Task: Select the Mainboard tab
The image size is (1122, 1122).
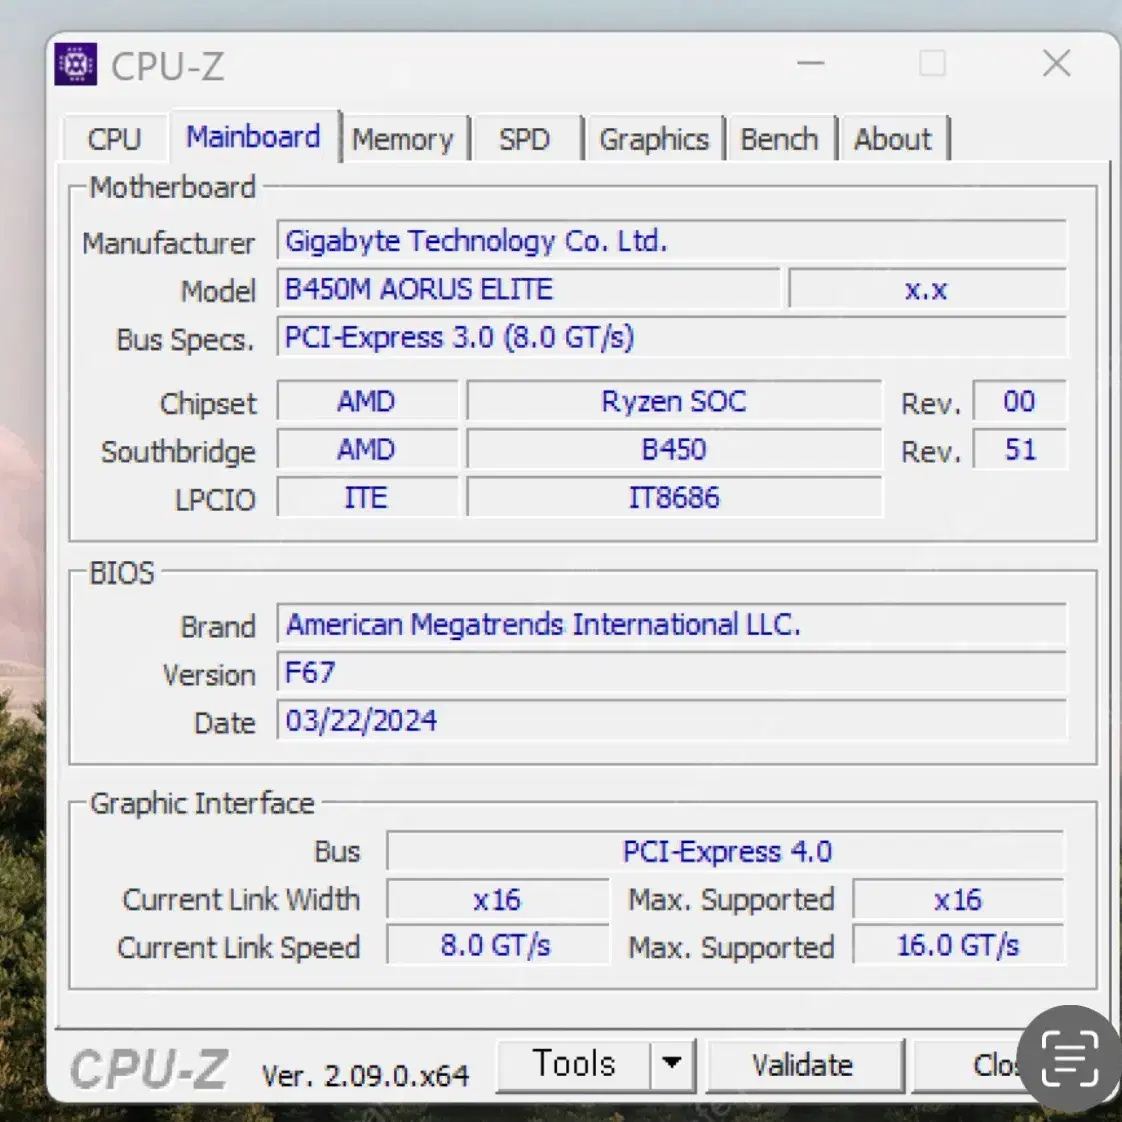Action: point(253,136)
